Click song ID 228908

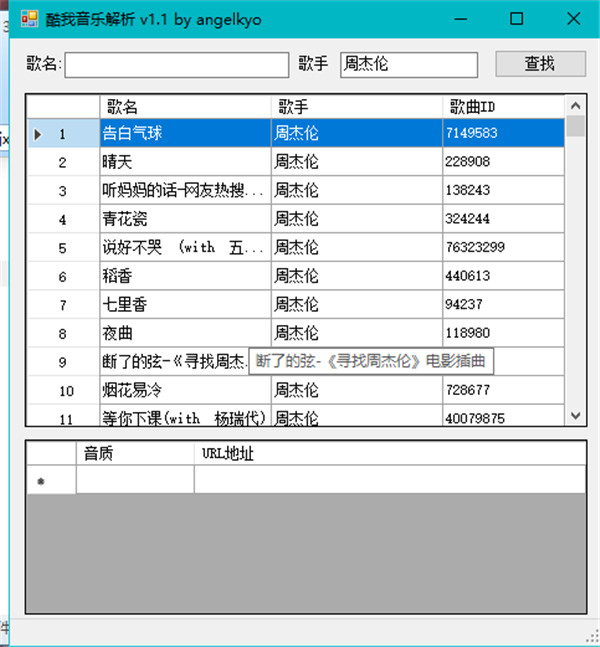(503, 162)
